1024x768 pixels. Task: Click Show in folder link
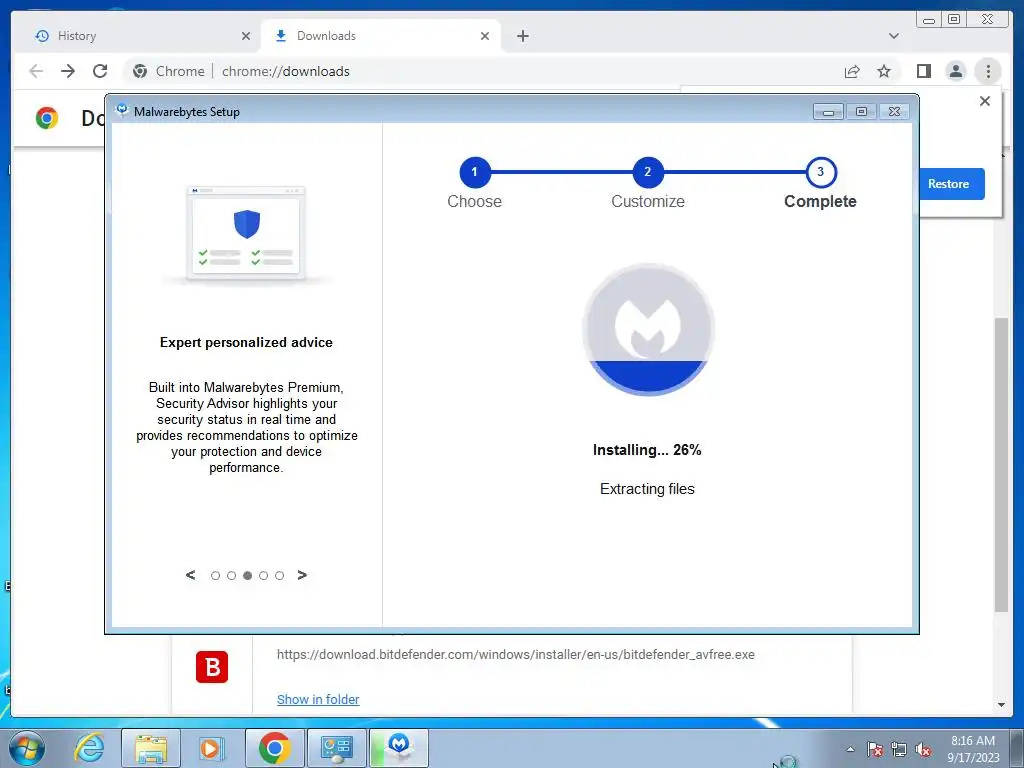point(318,699)
